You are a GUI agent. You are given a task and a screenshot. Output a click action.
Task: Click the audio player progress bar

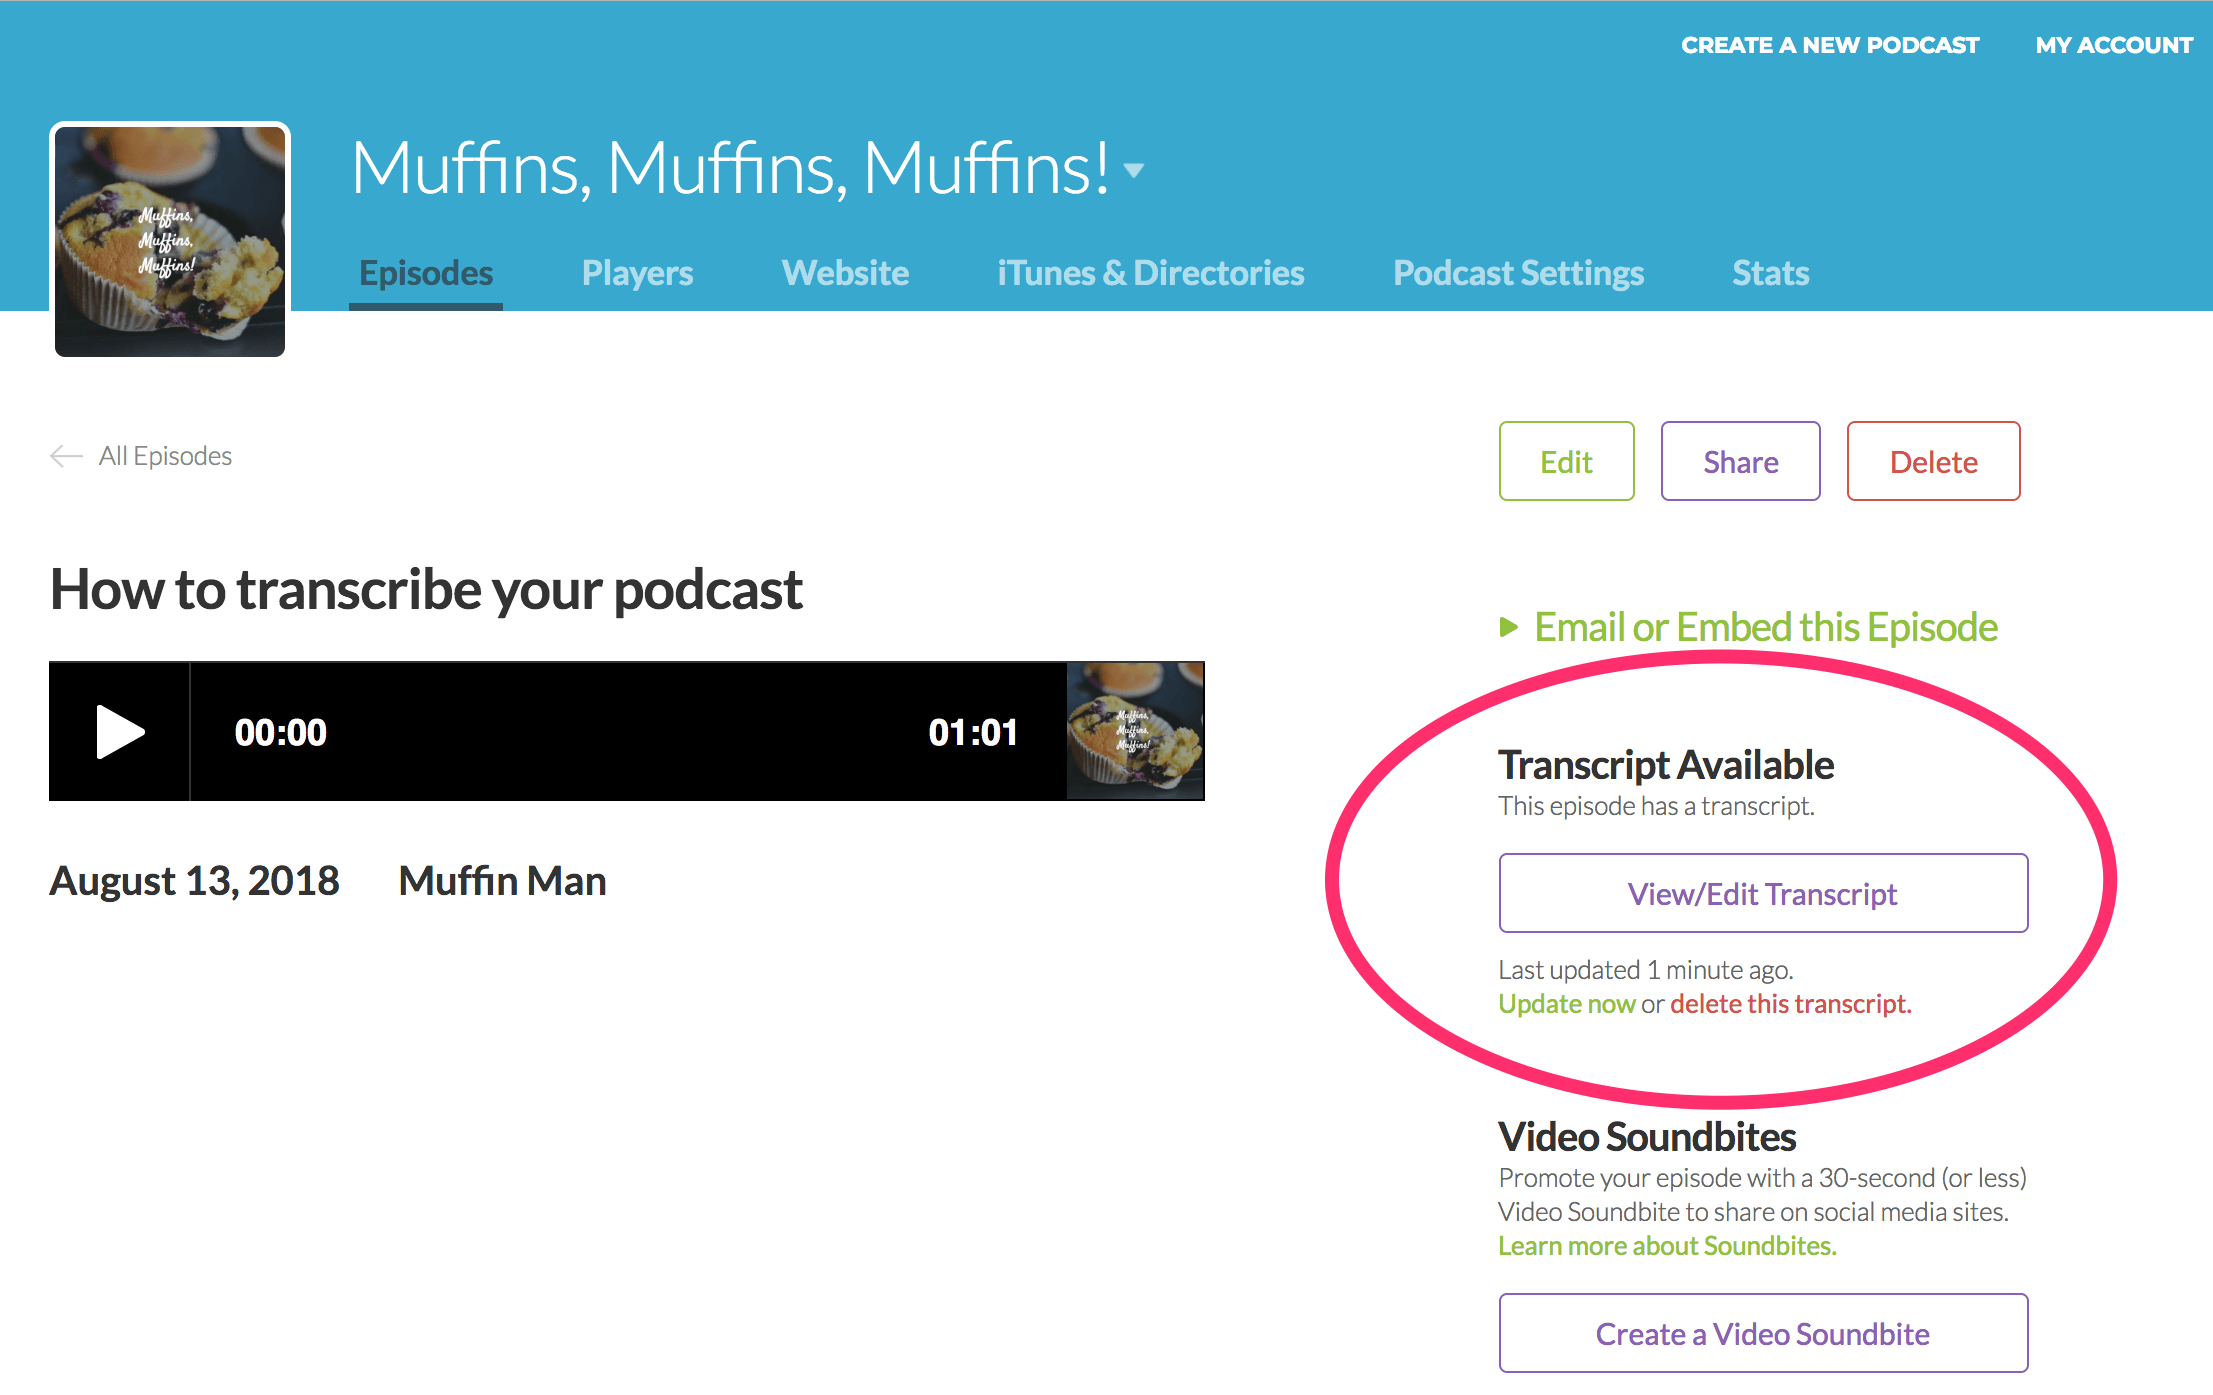pyautogui.click(x=627, y=732)
